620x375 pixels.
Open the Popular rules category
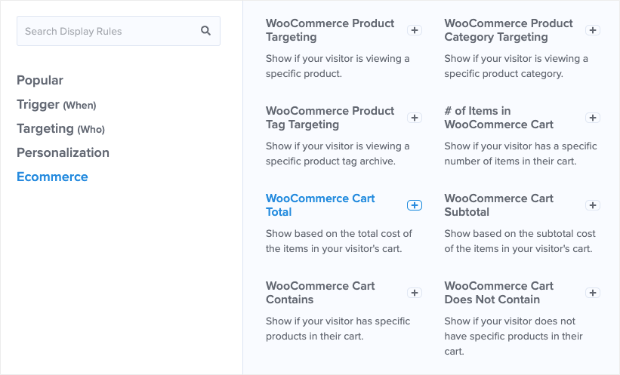40,80
